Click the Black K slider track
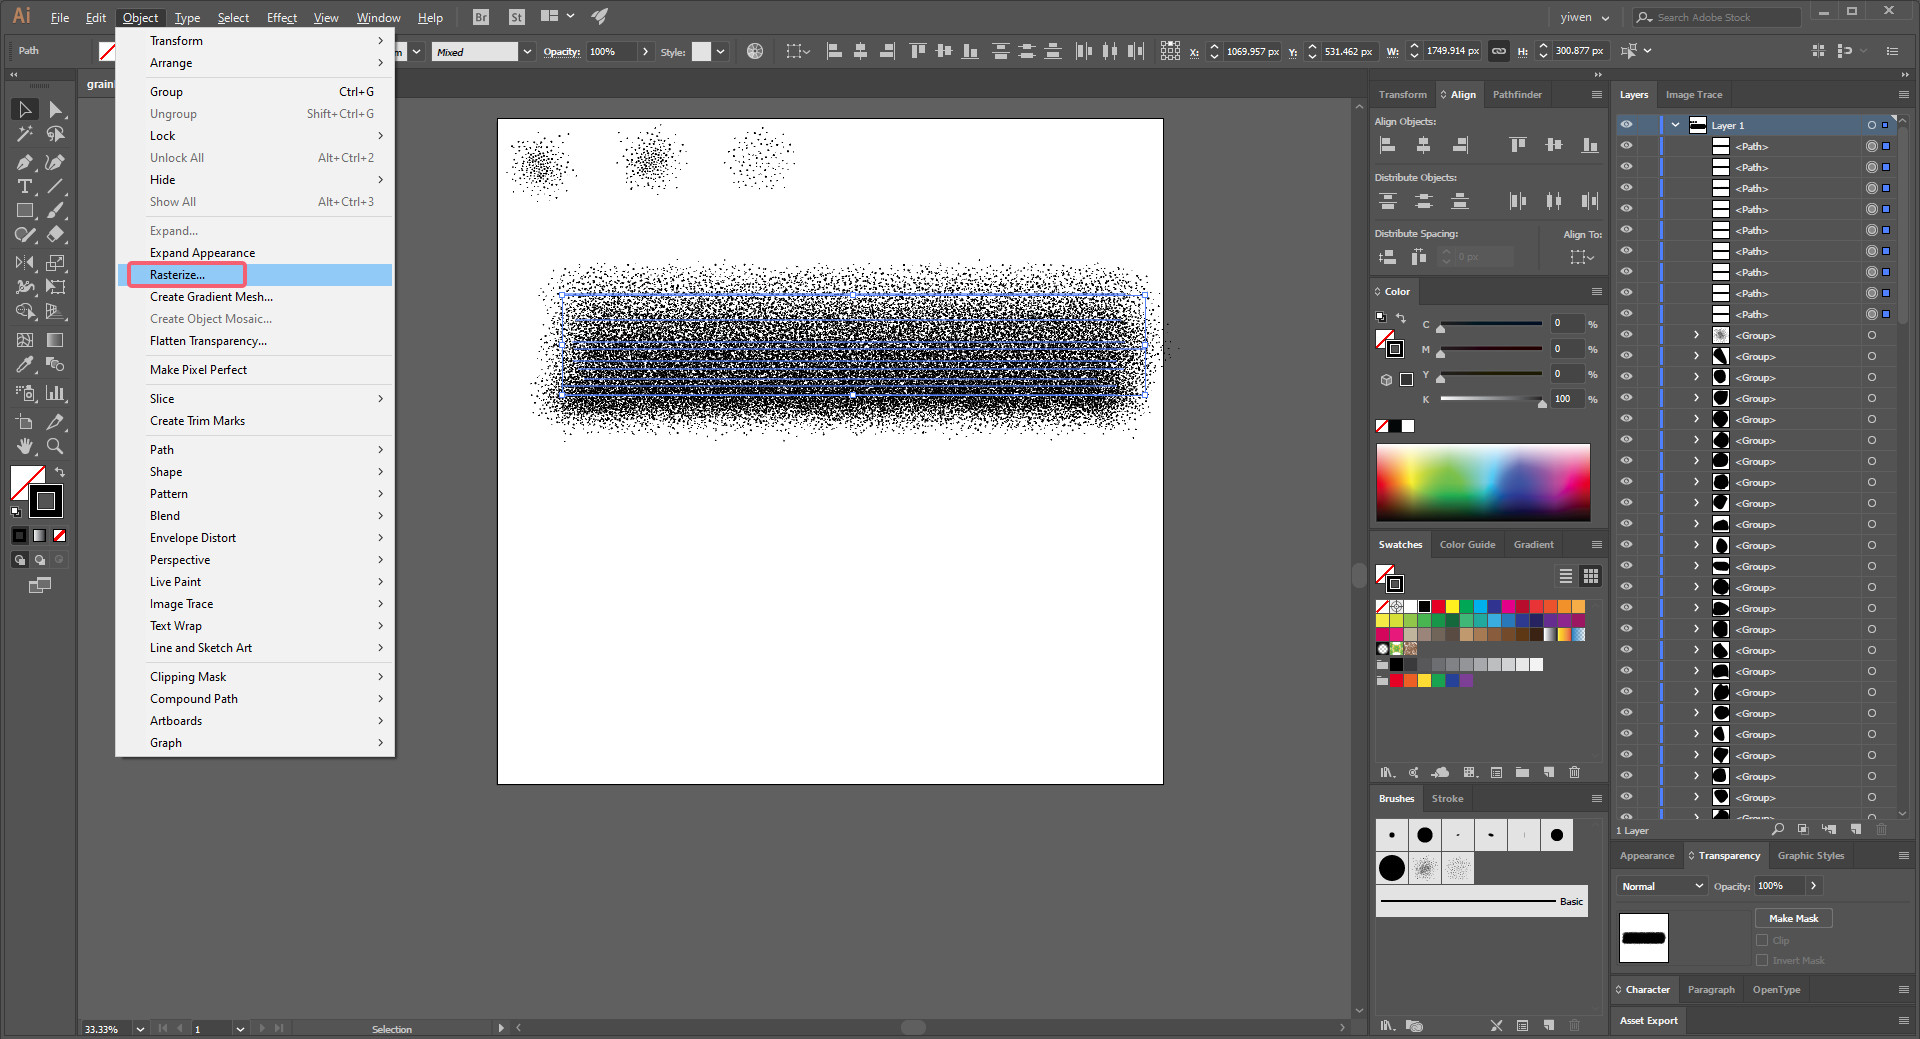 (x=1490, y=399)
